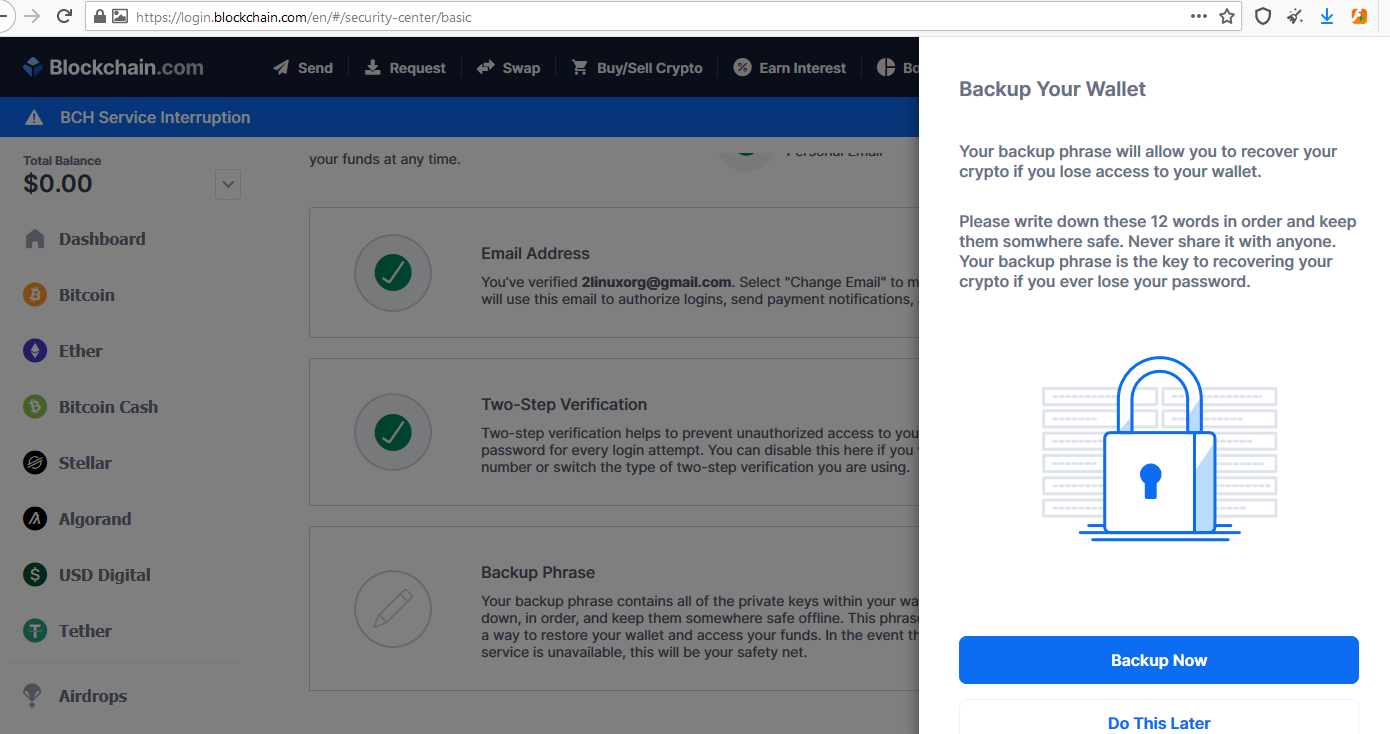Open the Tether wallet in sidebar

[85, 631]
